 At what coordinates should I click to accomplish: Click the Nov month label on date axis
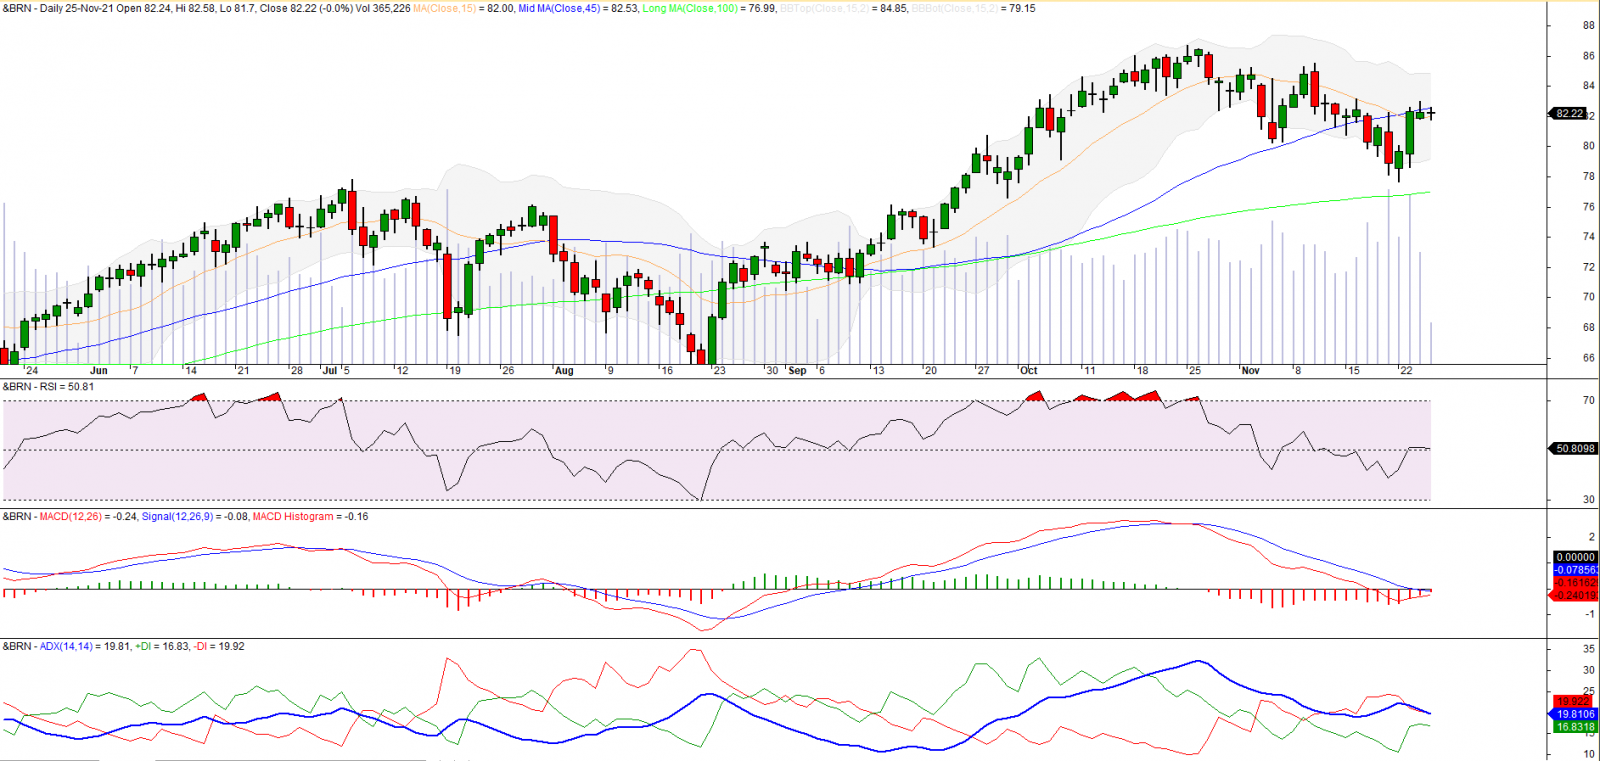click(1251, 370)
